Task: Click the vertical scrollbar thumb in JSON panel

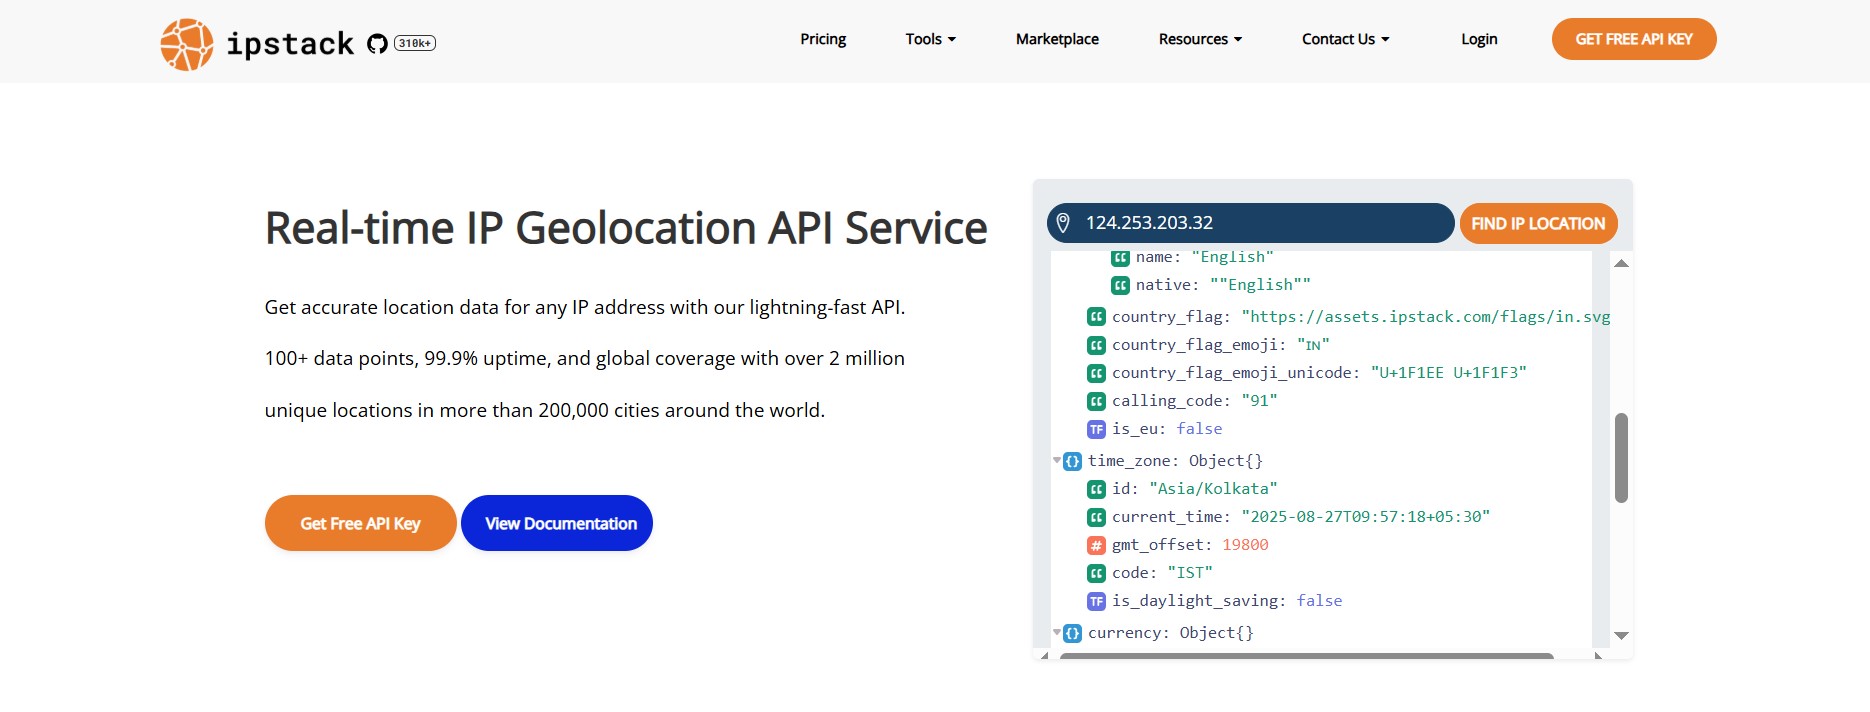Action: pyautogui.click(x=1621, y=457)
